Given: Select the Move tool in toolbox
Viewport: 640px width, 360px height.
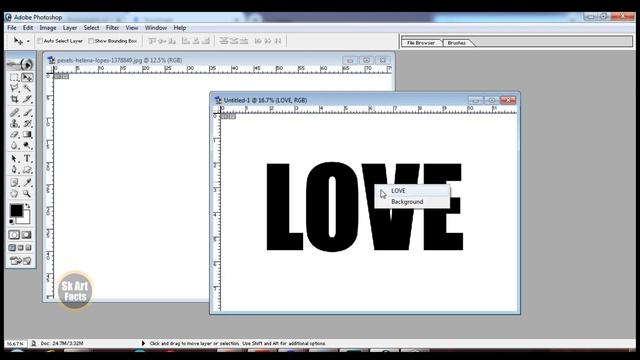Looking at the screenshot, I should click(x=27, y=77).
